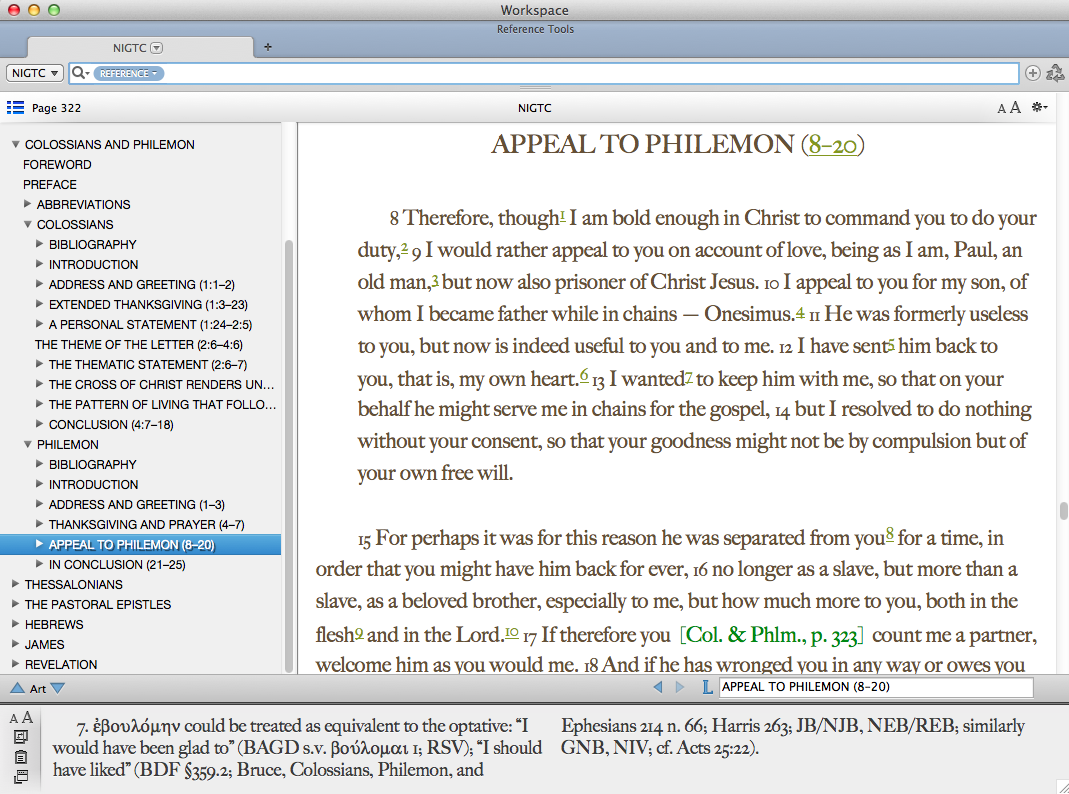Select In Conclusion (21–25)
This screenshot has width=1069, height=794.
point(117,564)
